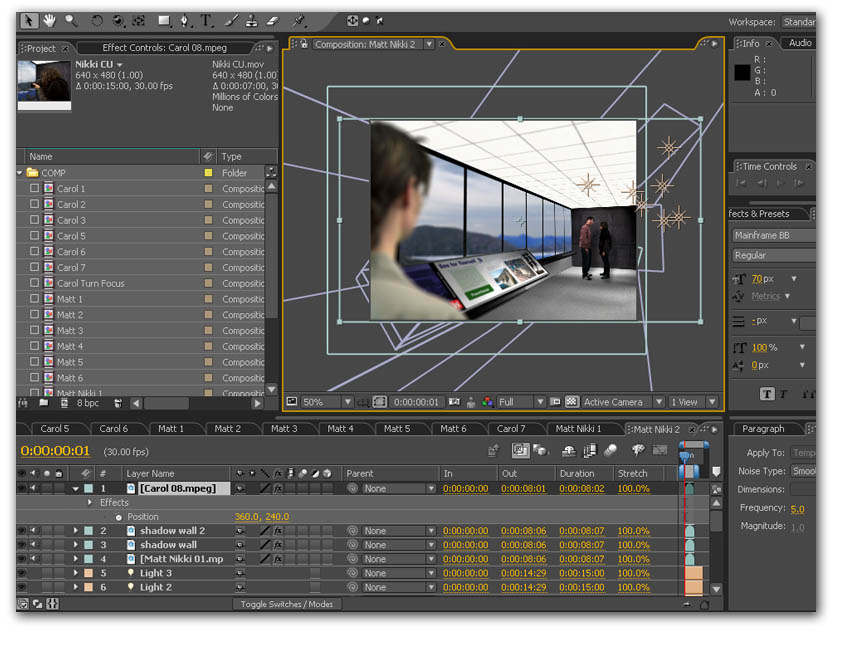Select the Hand tool
This screenshot has width=850, height=647.
pos(48,20)
